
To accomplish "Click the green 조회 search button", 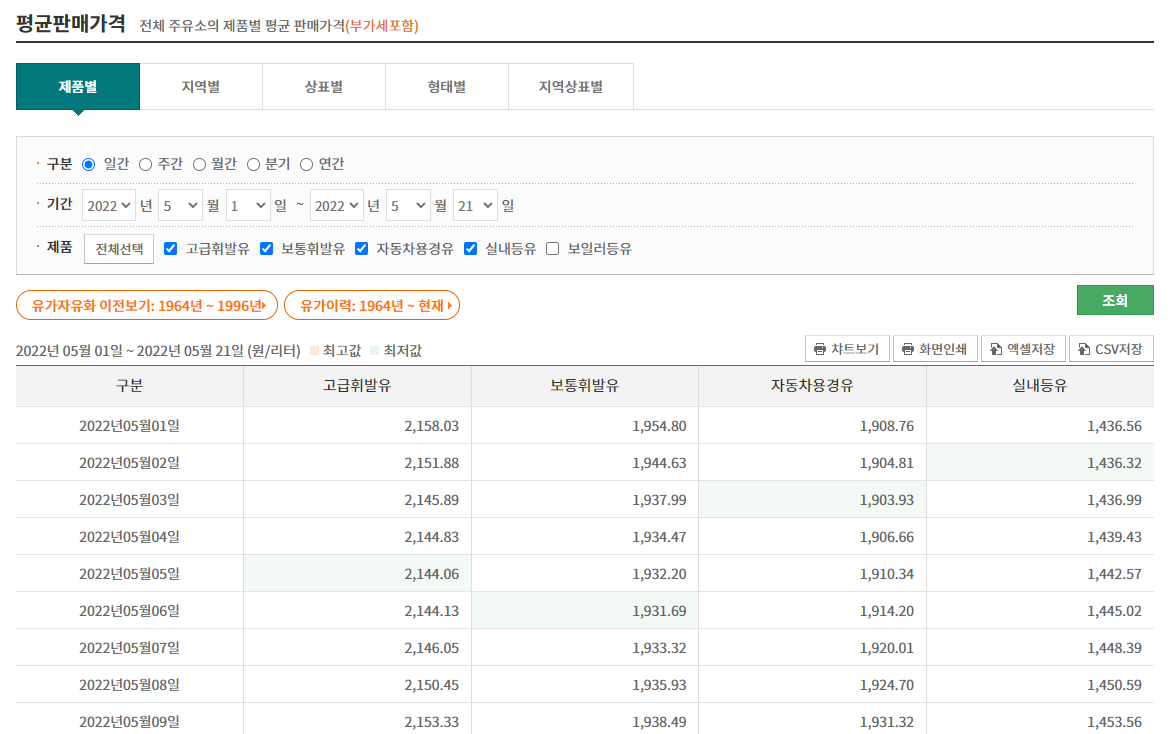I will pos(1115,300).
